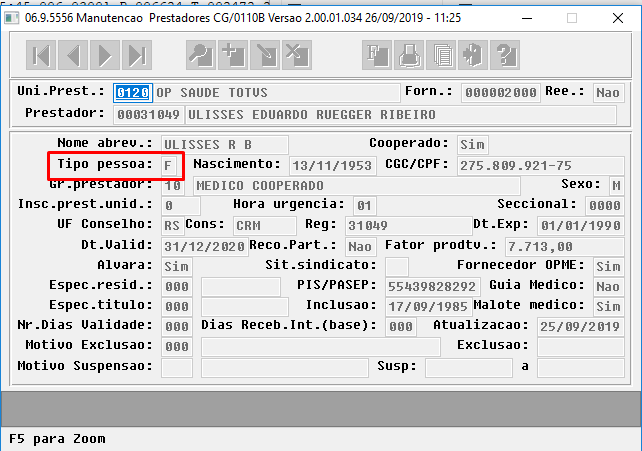
Task: Click the F document toolbar icon
Action: click(x=377, y=55)
